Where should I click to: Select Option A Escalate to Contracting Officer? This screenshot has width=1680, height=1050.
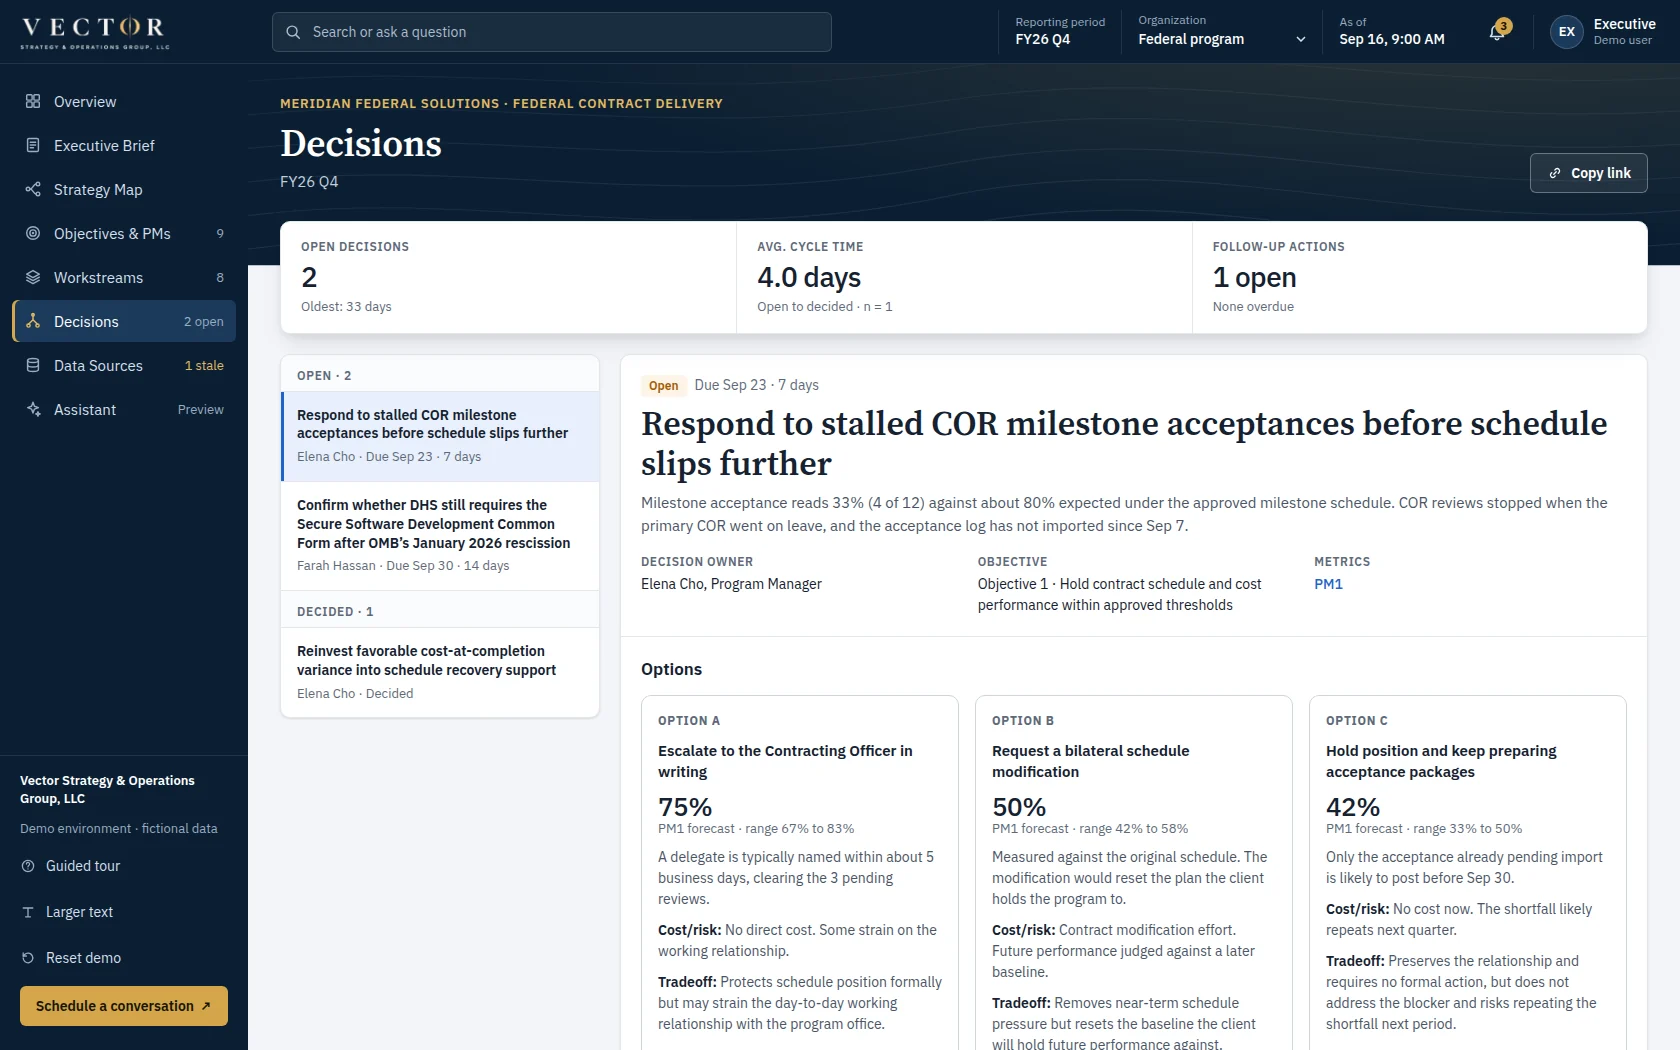point(799,872)
